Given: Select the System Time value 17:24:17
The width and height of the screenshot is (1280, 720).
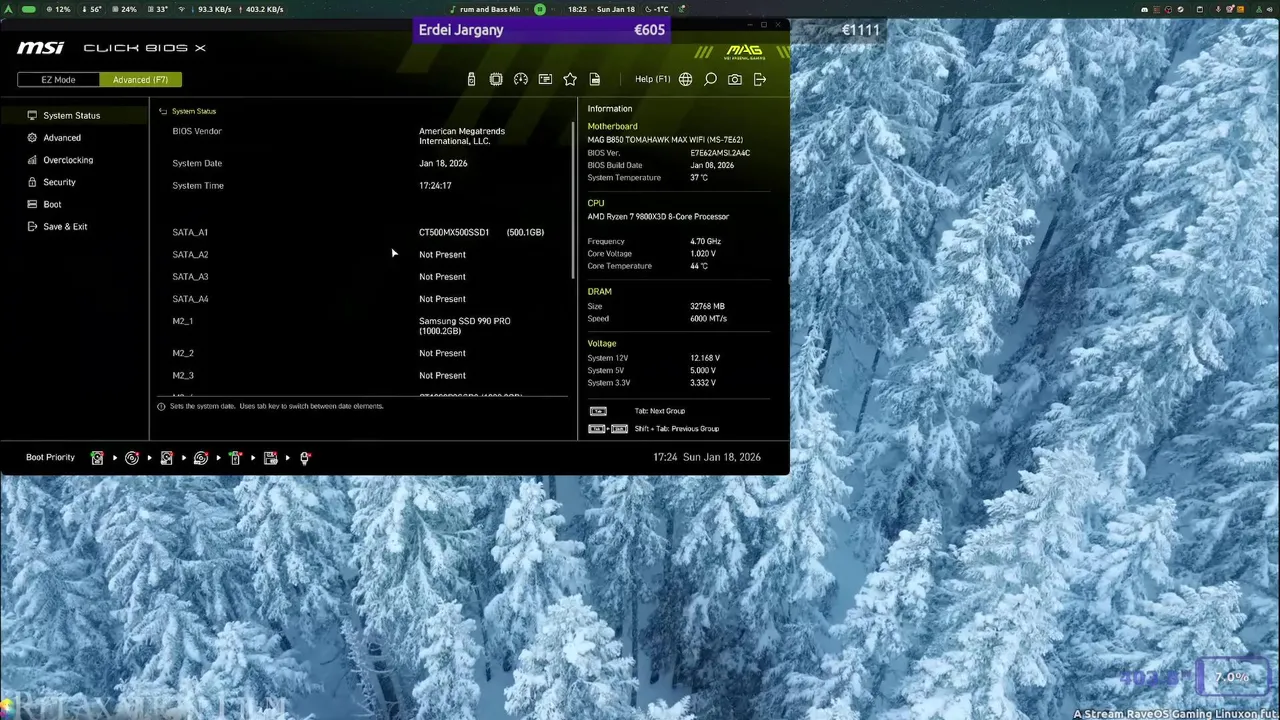Looking at the screenshot, I should (x=435, y=186).
